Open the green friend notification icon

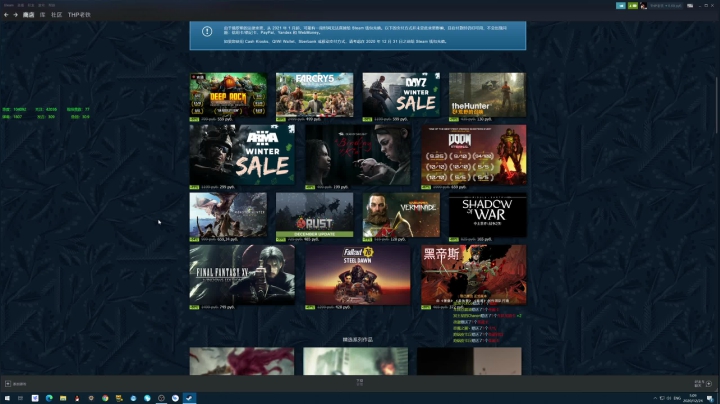click(x=633, y=6)
